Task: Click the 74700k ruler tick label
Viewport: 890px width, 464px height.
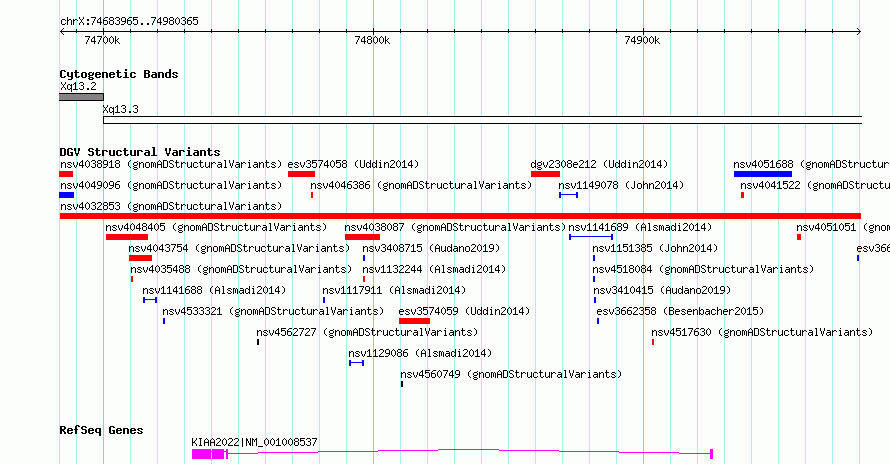Action: pos(102,41)
